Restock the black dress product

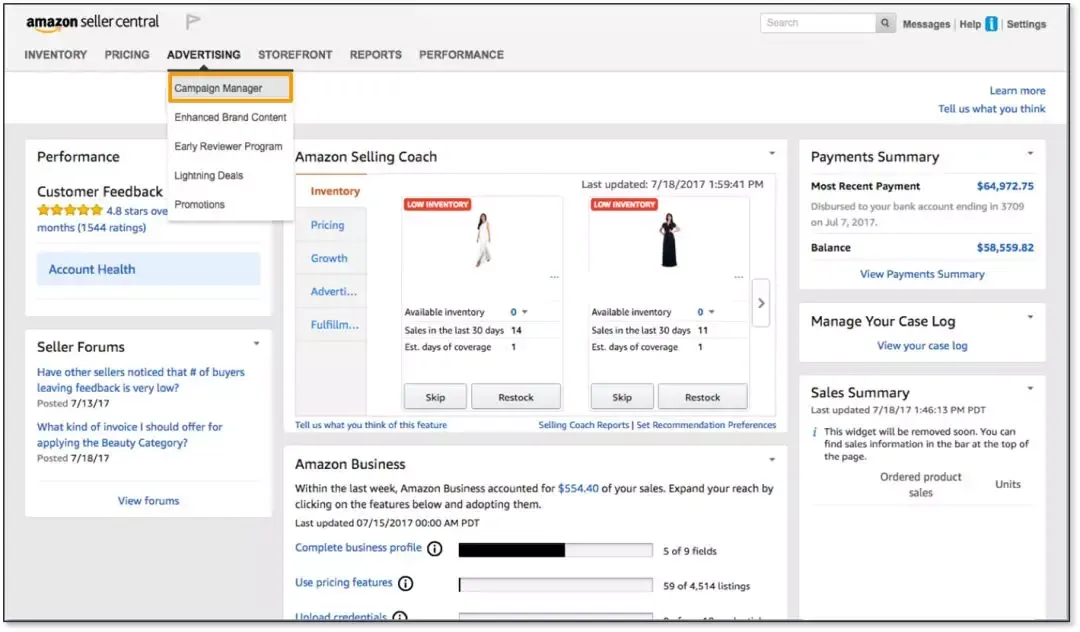click(x=703, y=397)
